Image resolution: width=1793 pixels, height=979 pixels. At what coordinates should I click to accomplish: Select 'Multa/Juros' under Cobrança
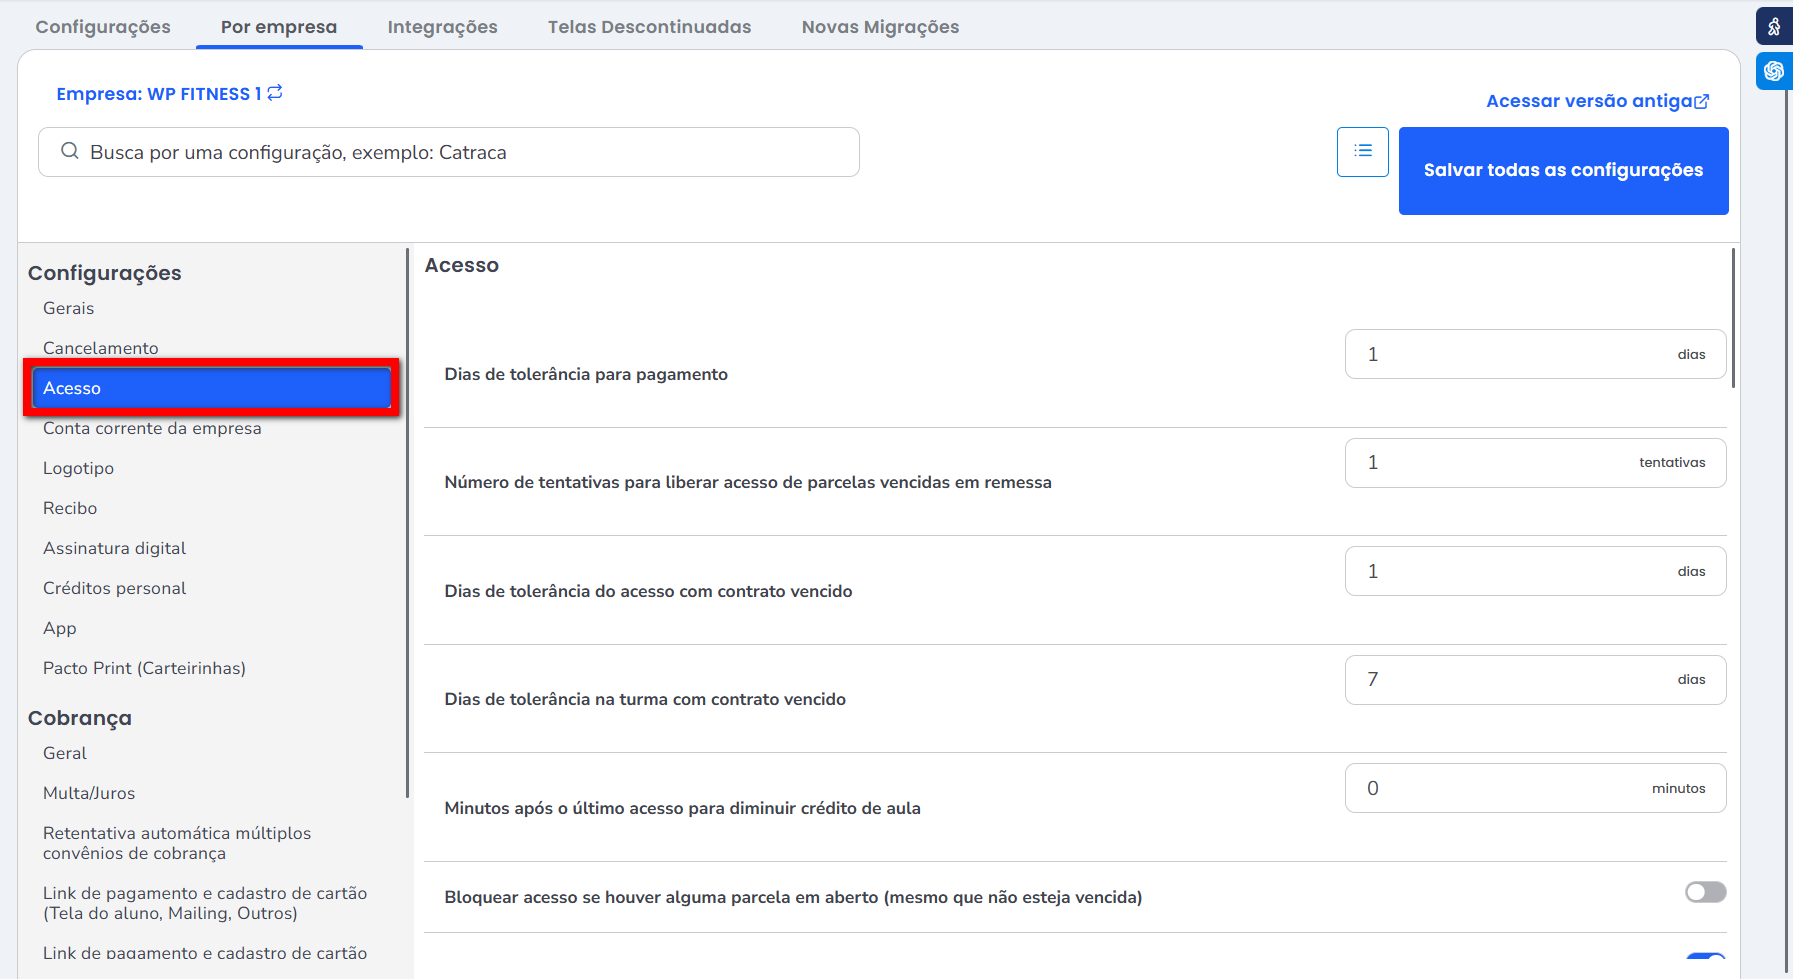[89, 793]
